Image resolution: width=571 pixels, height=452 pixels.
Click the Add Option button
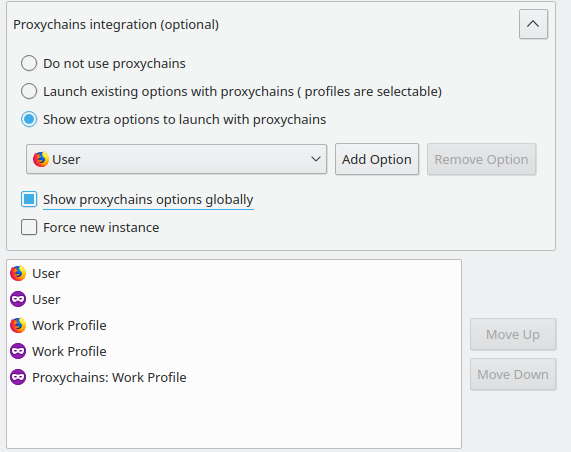pos(377,159)
